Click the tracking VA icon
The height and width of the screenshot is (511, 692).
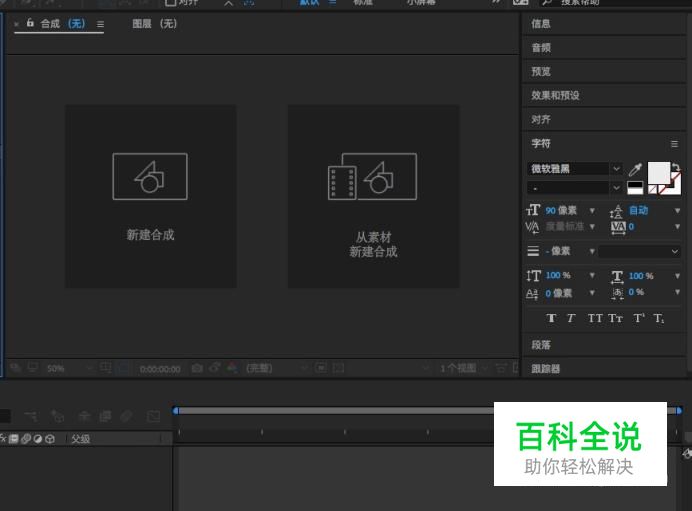(618, 227)
